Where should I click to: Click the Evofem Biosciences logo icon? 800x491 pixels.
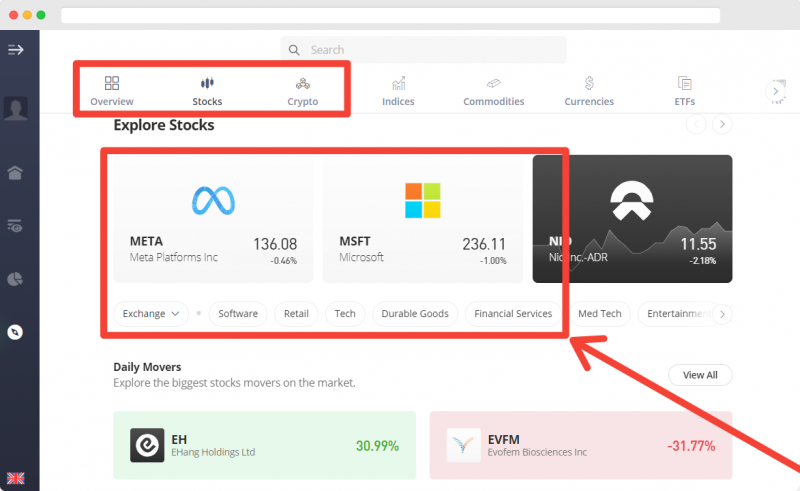[463, 445]
